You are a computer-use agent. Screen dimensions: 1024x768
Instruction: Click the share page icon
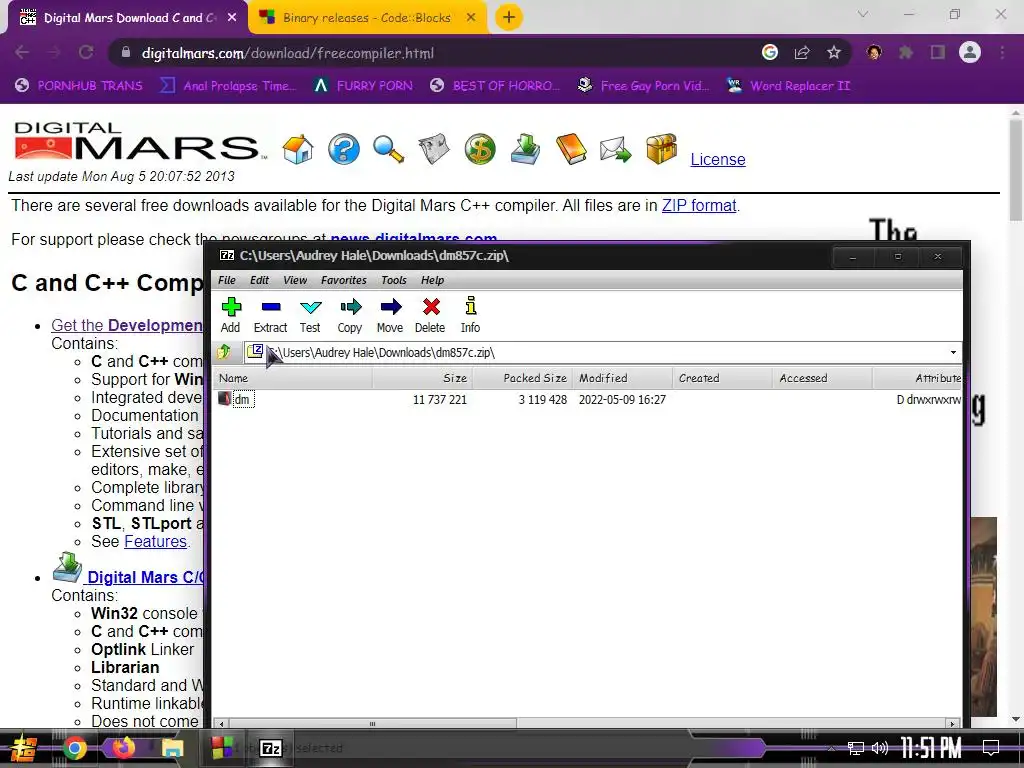point(802,52)
